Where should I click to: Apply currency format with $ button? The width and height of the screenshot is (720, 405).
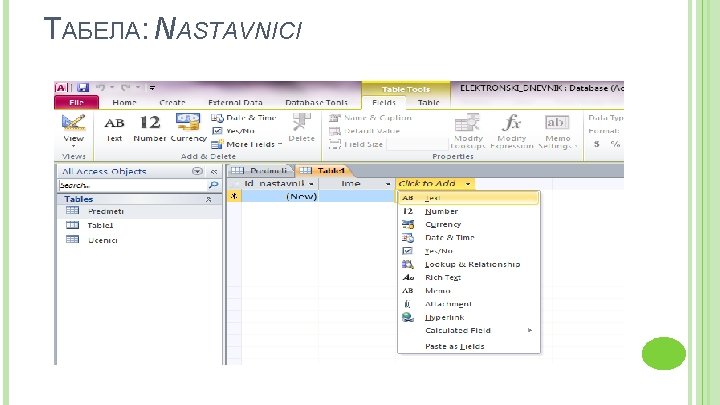(x=596, y=144)
